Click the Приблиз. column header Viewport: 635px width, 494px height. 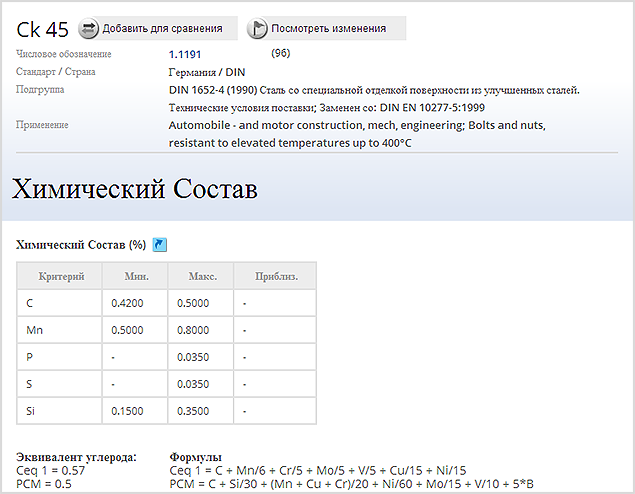[275, 276]
